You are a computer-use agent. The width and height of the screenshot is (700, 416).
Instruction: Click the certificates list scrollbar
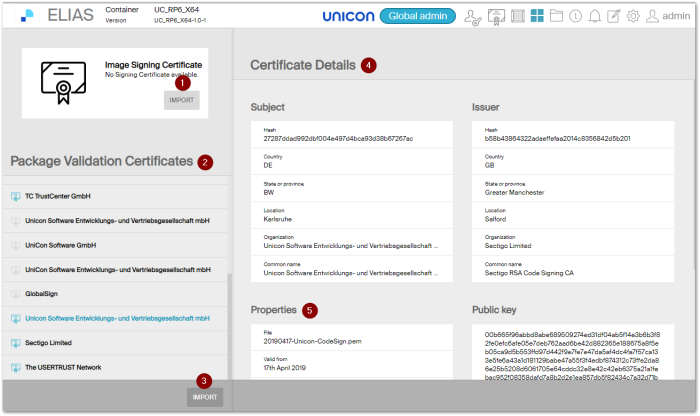click(x=229, y=326)
